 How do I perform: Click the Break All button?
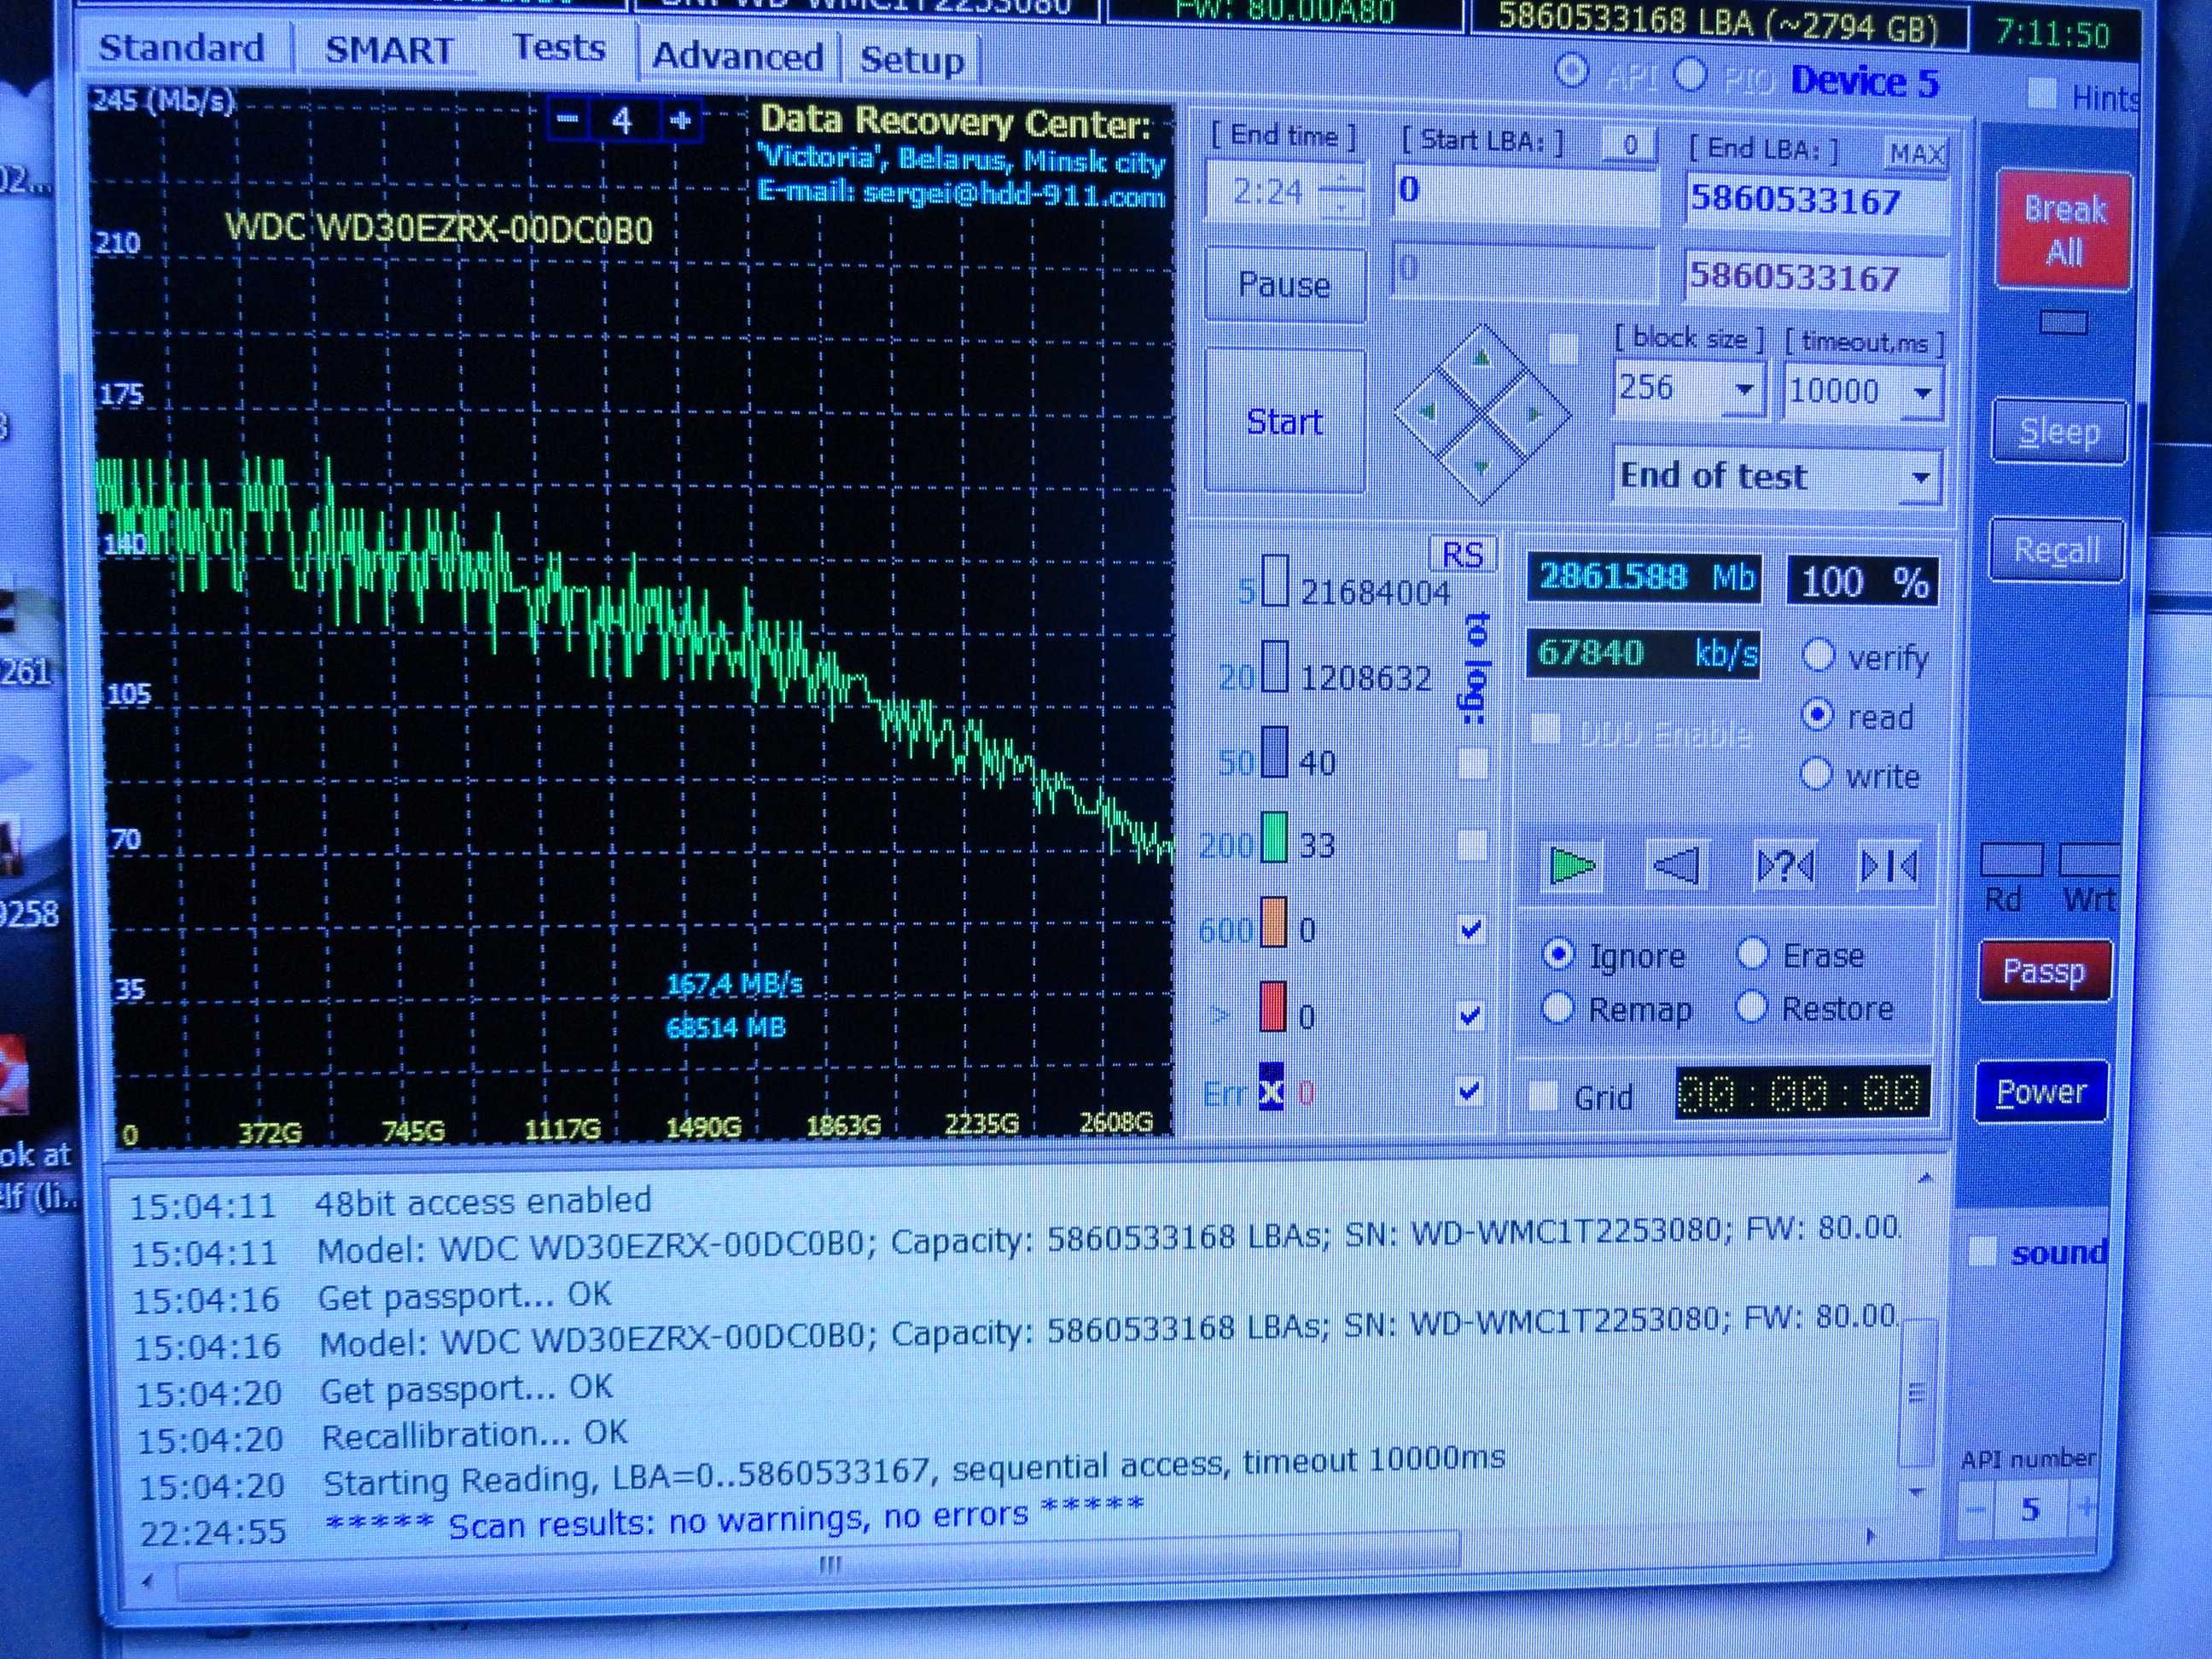[x=2064, y=230]
